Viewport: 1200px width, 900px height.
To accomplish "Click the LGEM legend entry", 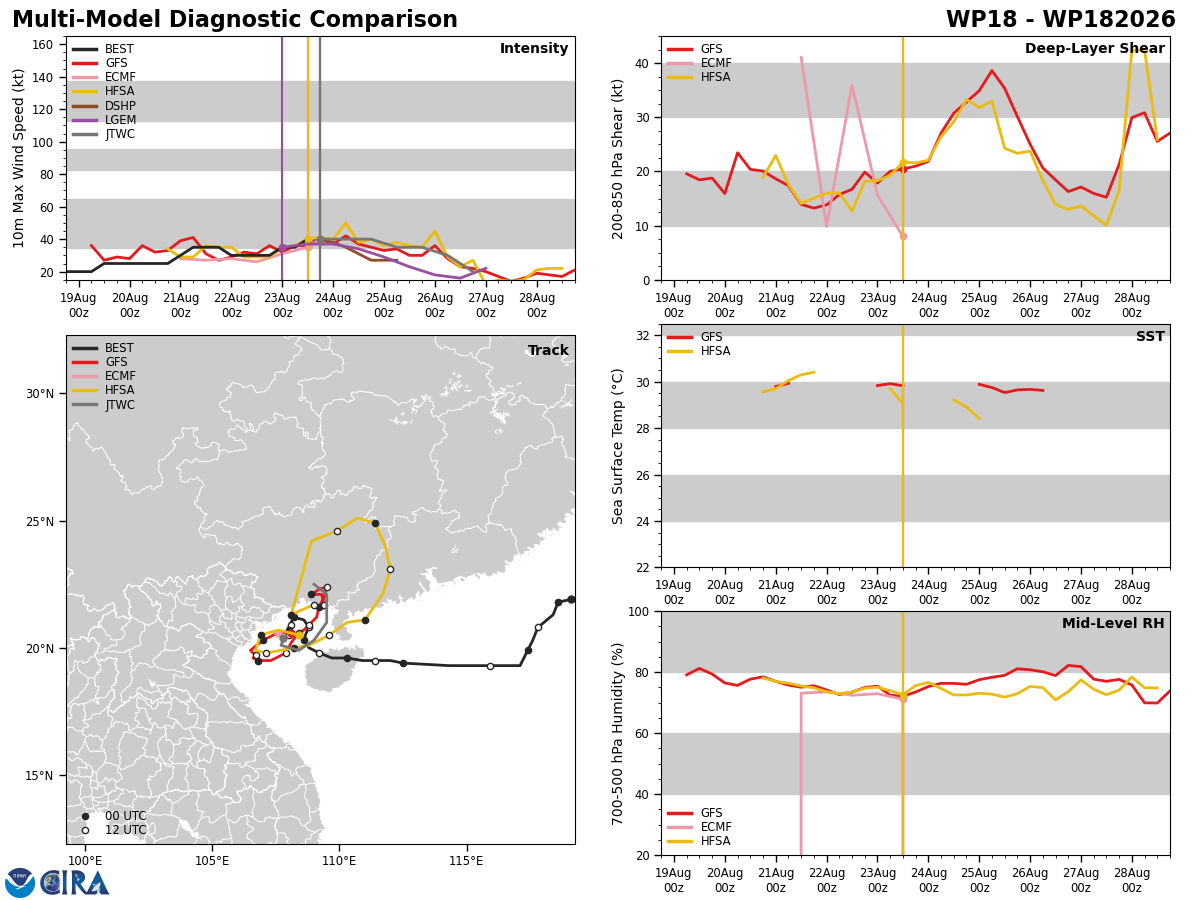I will (103, 120).
